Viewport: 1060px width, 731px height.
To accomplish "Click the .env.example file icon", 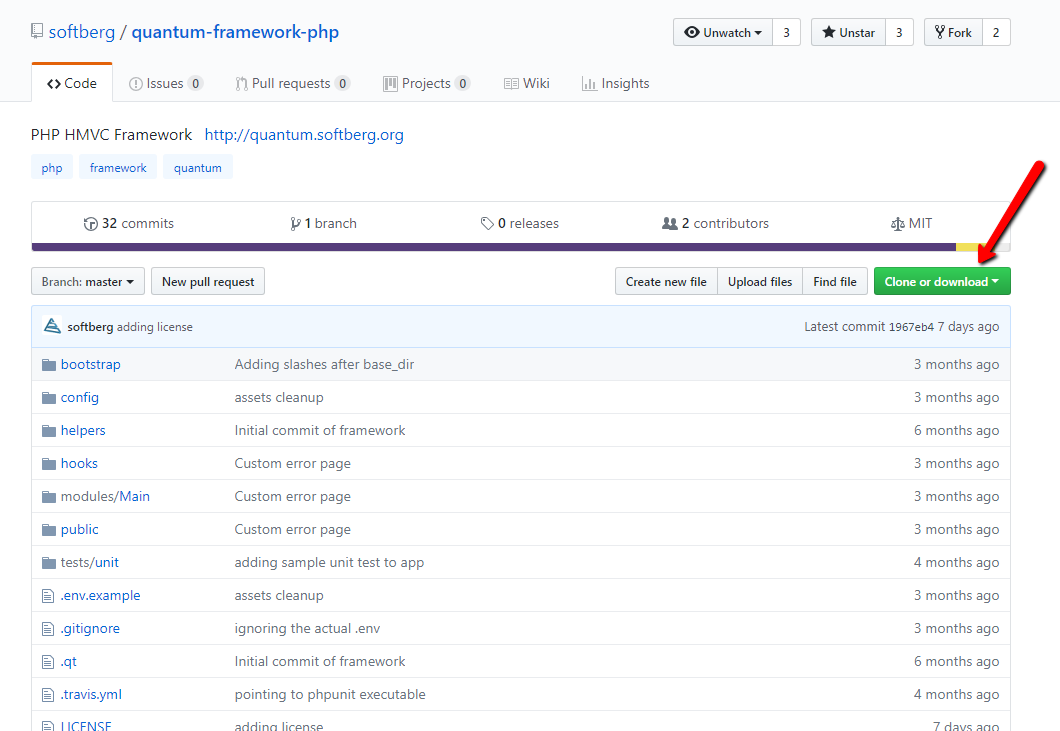I will tap(48, 596).
